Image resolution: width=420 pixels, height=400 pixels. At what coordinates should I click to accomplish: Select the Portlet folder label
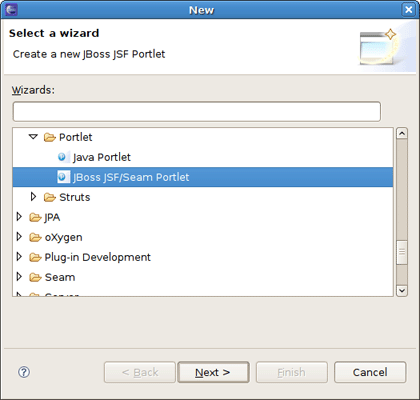point(76,137)
